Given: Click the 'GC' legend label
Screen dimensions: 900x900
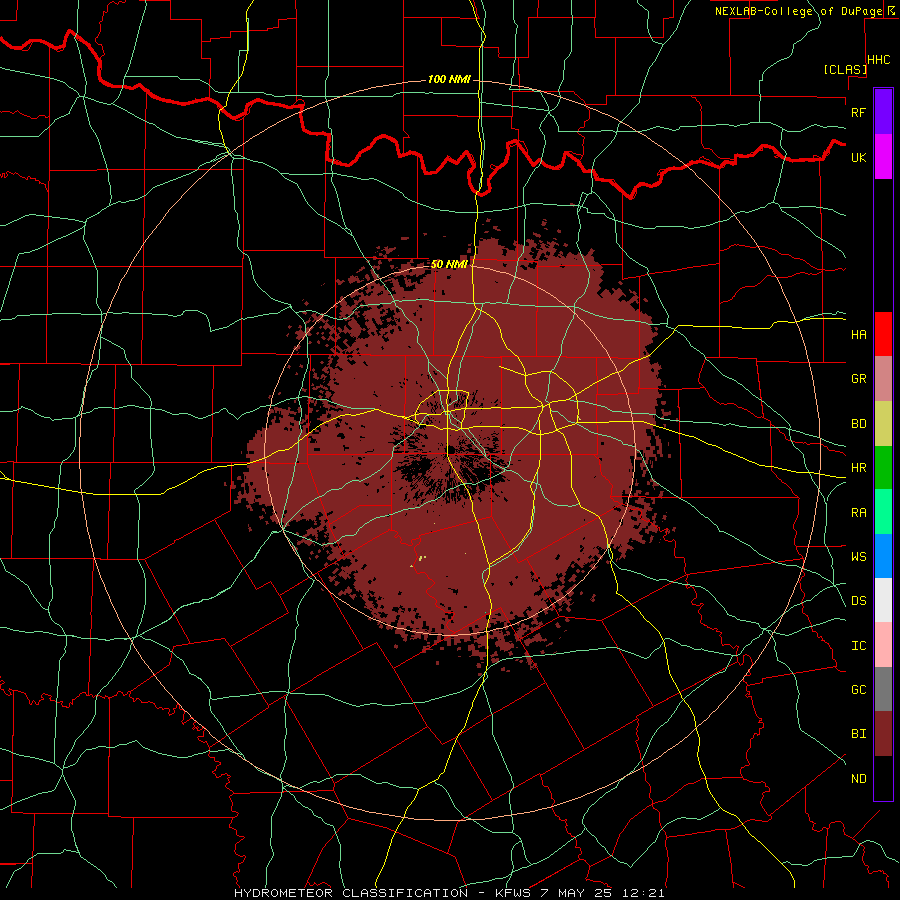Looking at the screenshot, I should [x=858, y=690].
